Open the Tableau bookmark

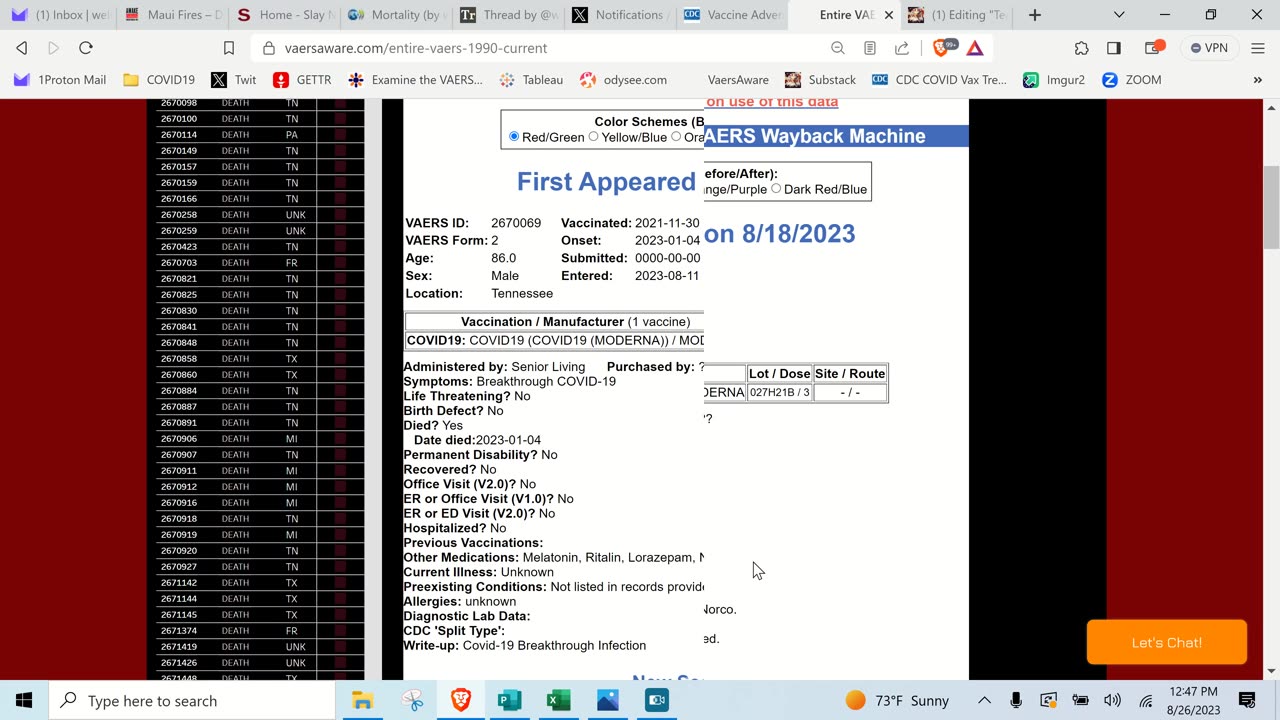pyautogui.click(x=532, y=80)
